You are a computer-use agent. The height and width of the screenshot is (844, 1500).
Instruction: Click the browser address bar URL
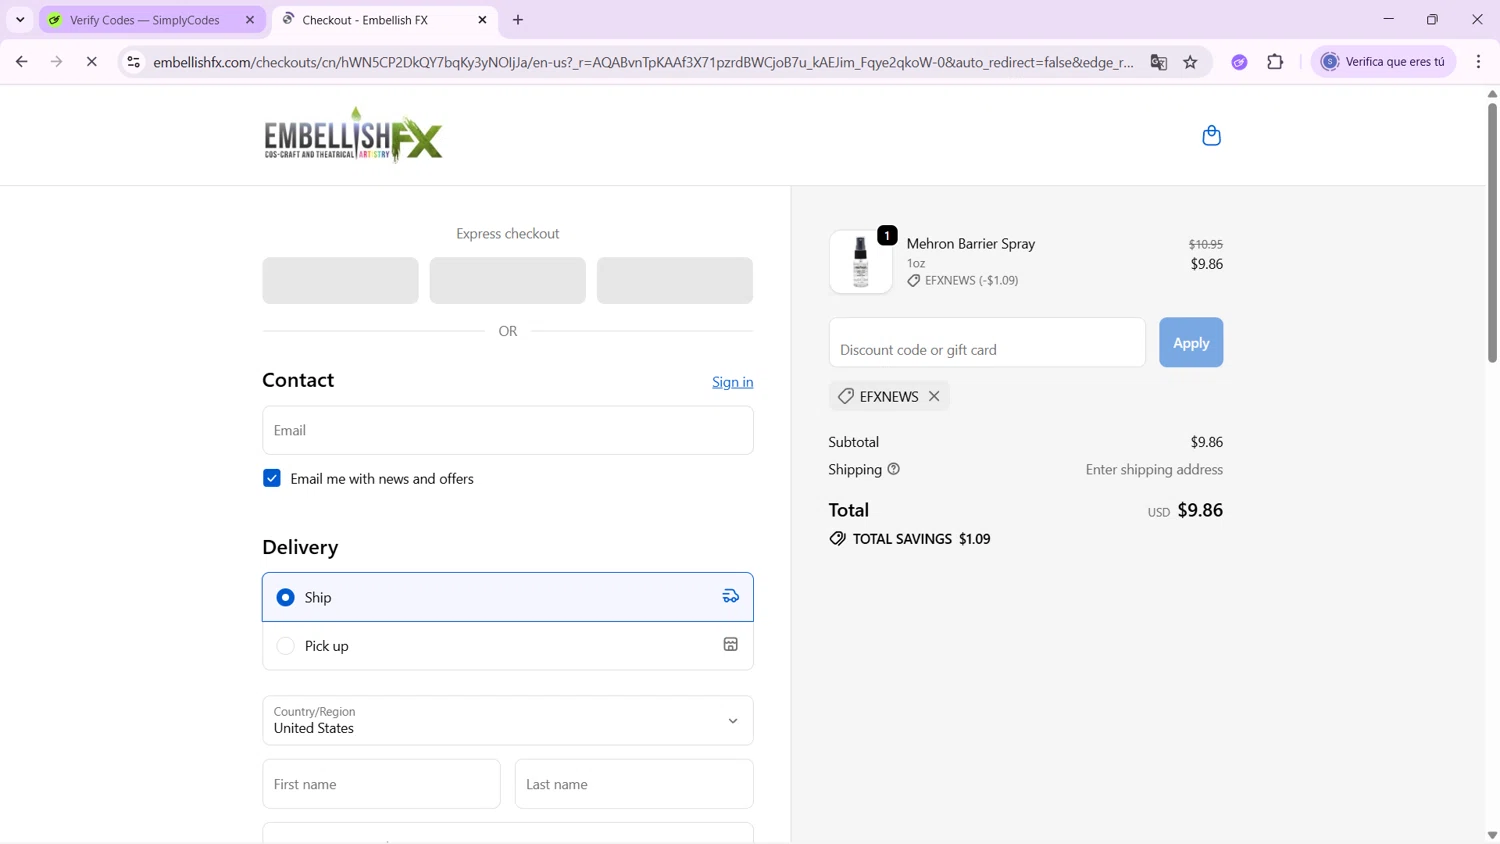[x=644, y=62]
